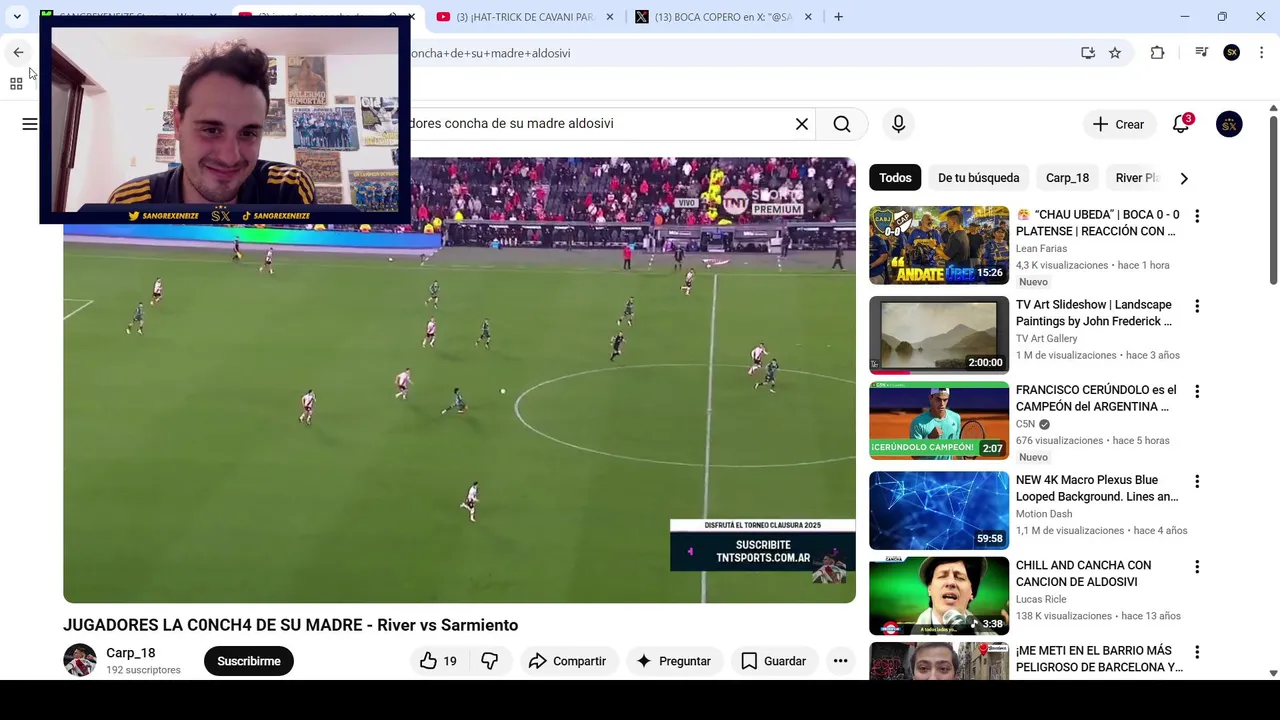
Task: Open options for TV Art Slideshow video
Action: click(x=1197, y=306)
